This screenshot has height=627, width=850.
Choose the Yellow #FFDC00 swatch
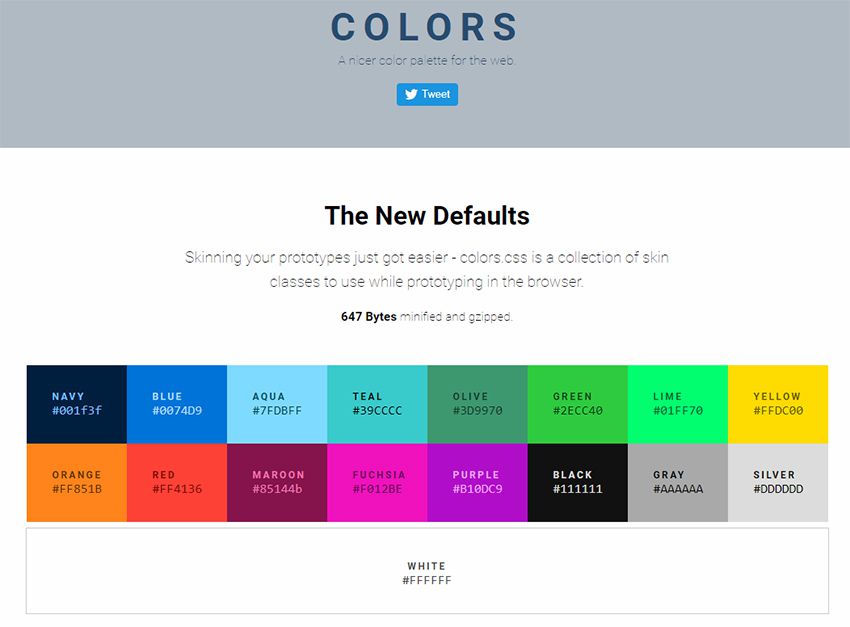[x=777, y=404]
